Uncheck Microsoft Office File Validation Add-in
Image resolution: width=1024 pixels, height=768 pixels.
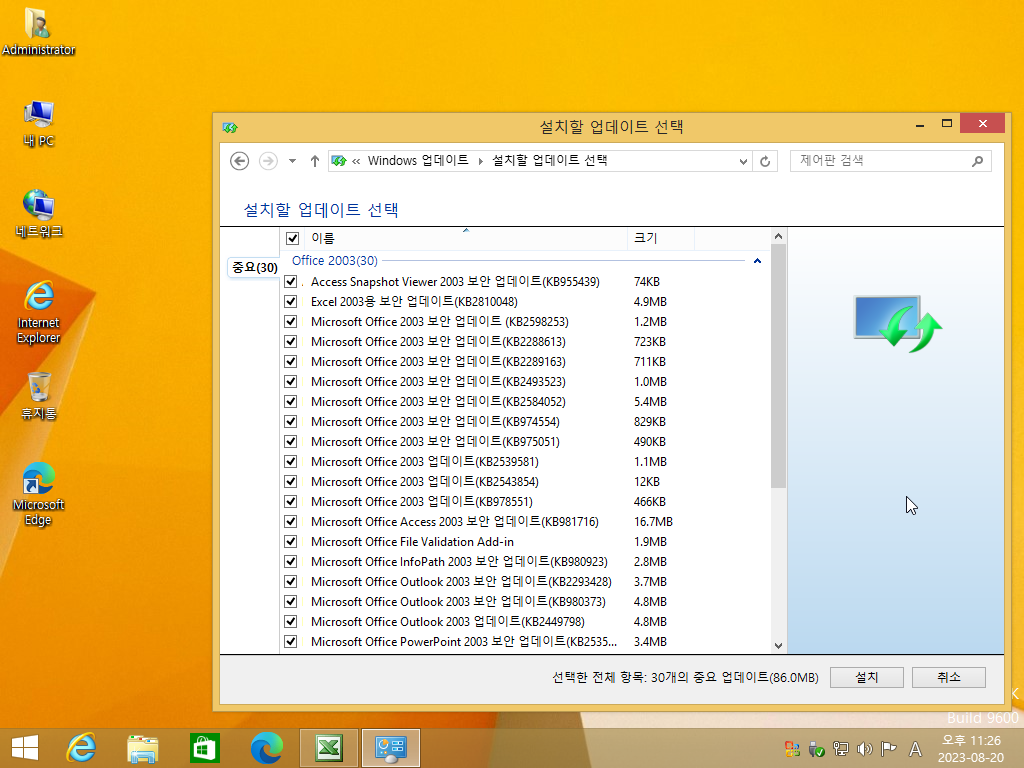pyautogui.click(x=291, y=541)
